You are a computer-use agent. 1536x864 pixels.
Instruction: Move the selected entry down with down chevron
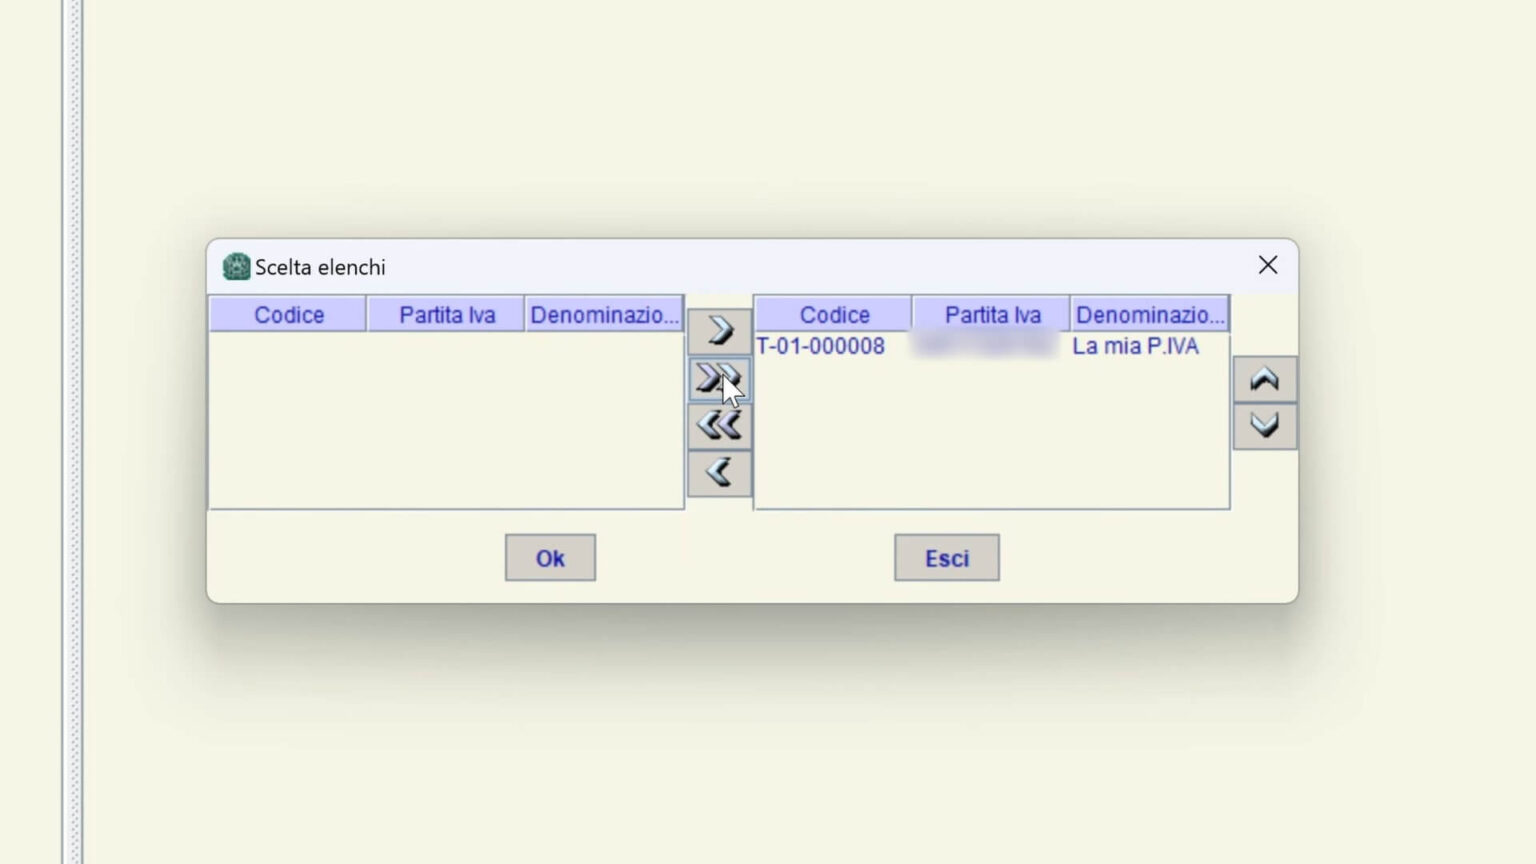pyautogui.click(x=1264, y=426)
